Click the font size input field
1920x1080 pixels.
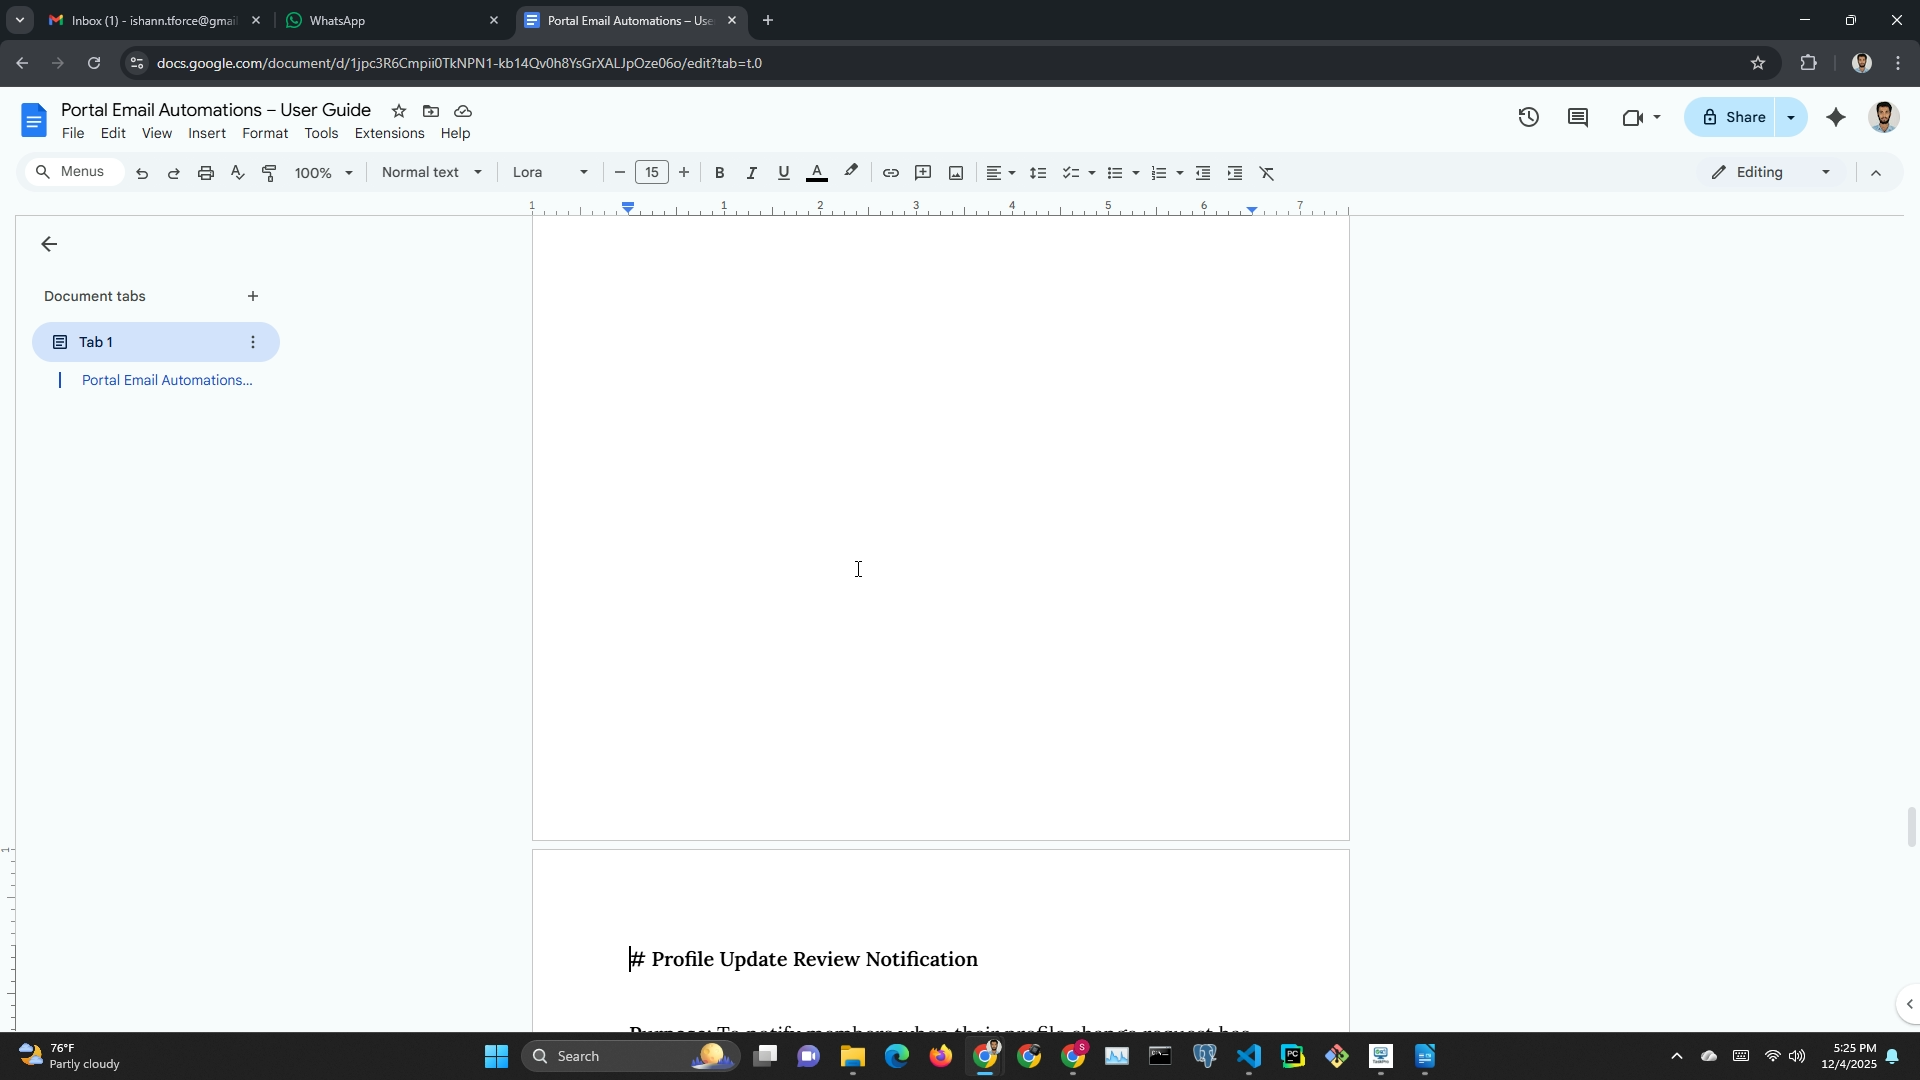651,172
